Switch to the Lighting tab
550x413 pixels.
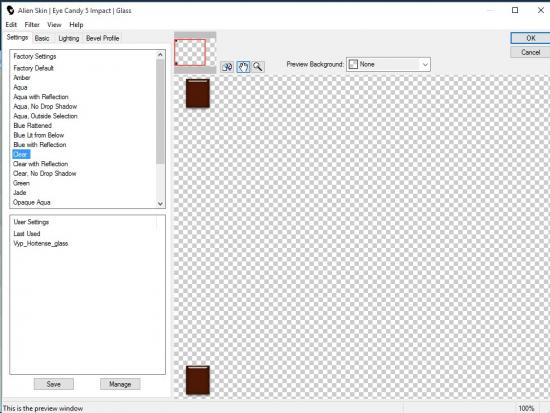(x=69, y=38)
